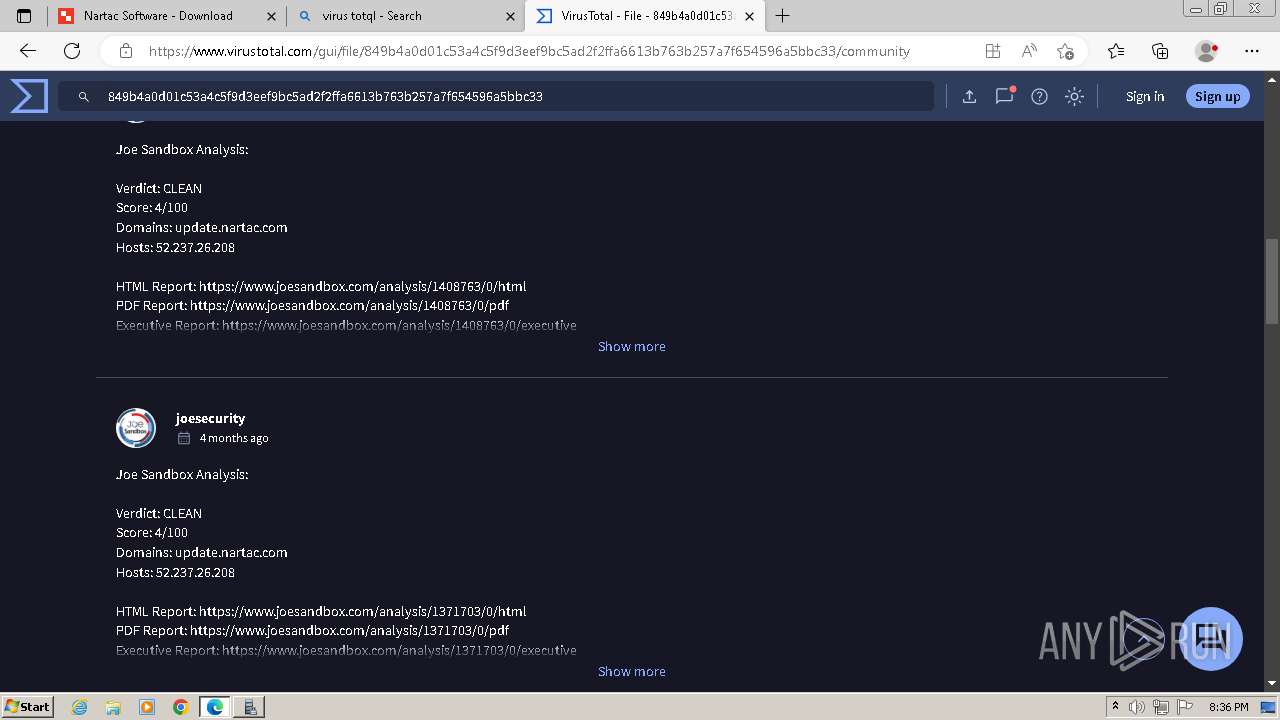
Task: Open Executive report link for analysis 1408763
Action: click(x=399, y=325)
